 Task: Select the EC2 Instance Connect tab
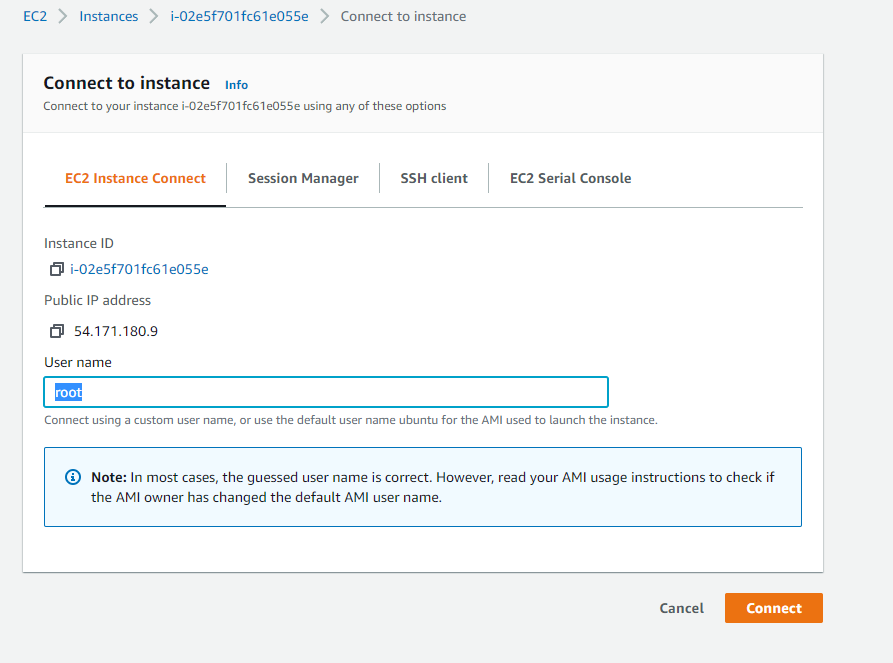coord(135,178)
